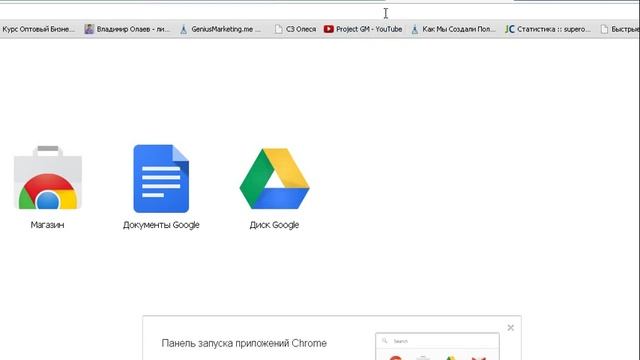Click the YouTube favicon in bookmarks bar
Image resolution: width=640 pixels, height=360 pixels.
coord(329,29)
